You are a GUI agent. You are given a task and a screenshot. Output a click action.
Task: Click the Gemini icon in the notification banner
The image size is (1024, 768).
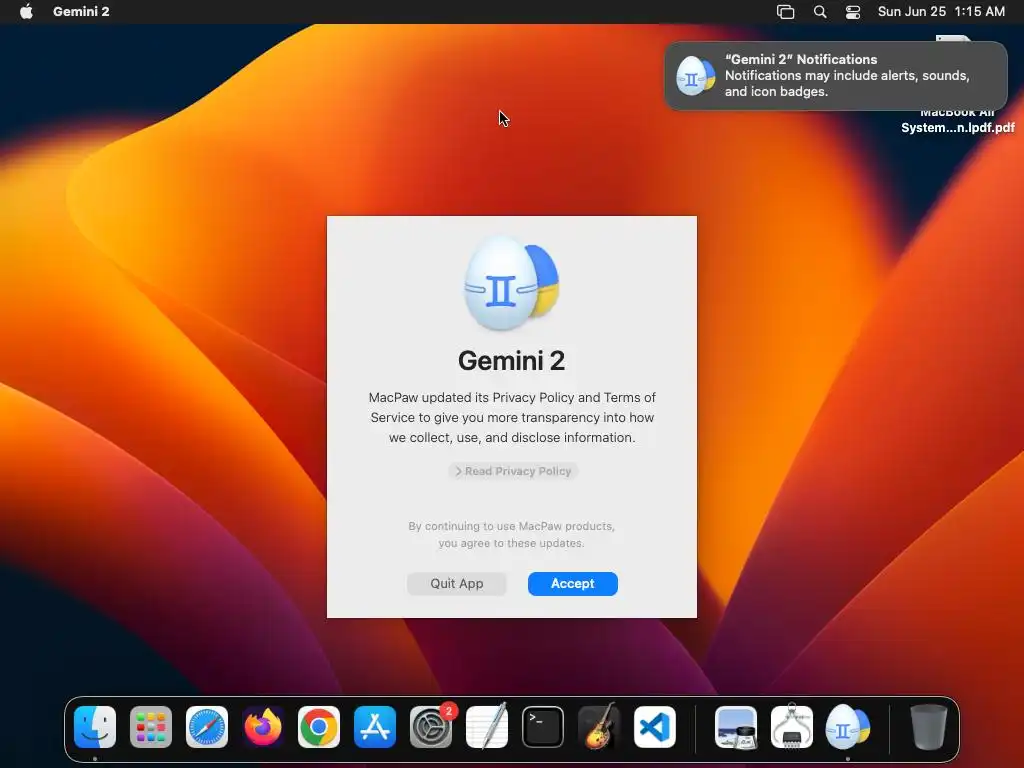point(695,76)
